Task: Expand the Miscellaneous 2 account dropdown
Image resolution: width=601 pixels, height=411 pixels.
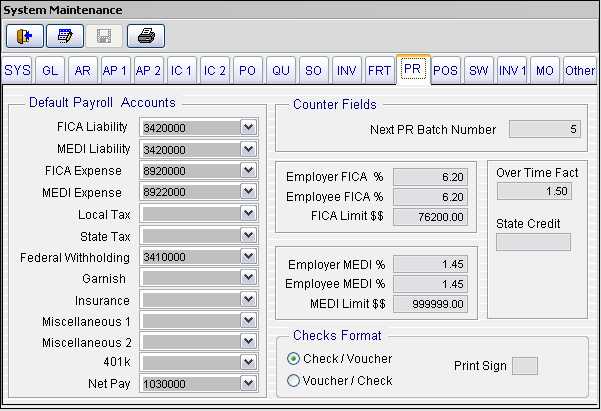Action: tap(248, 342)
